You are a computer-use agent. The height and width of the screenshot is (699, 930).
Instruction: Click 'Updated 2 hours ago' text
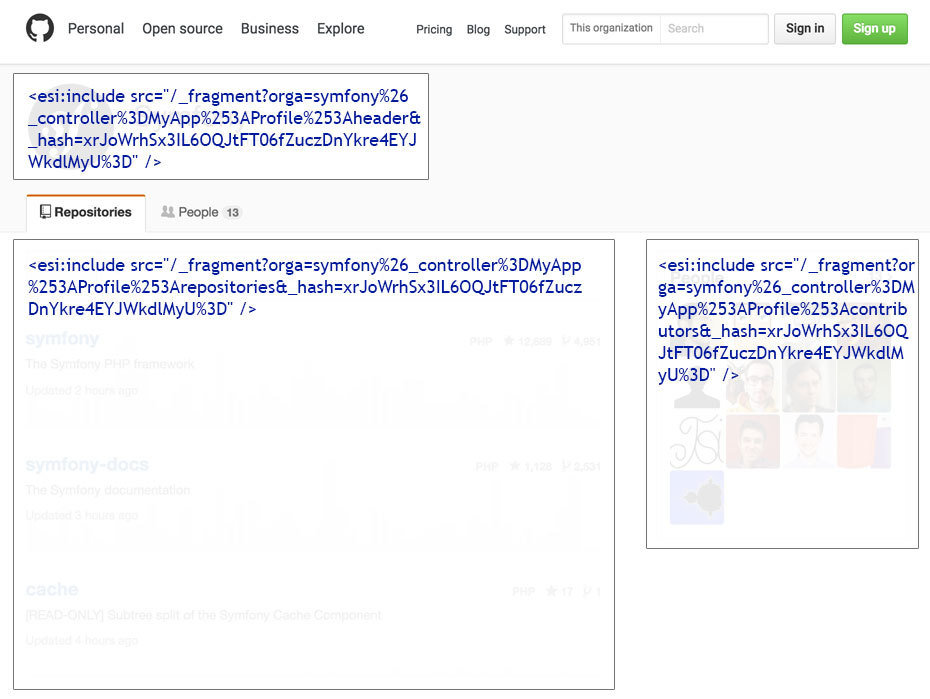point(82,390)
